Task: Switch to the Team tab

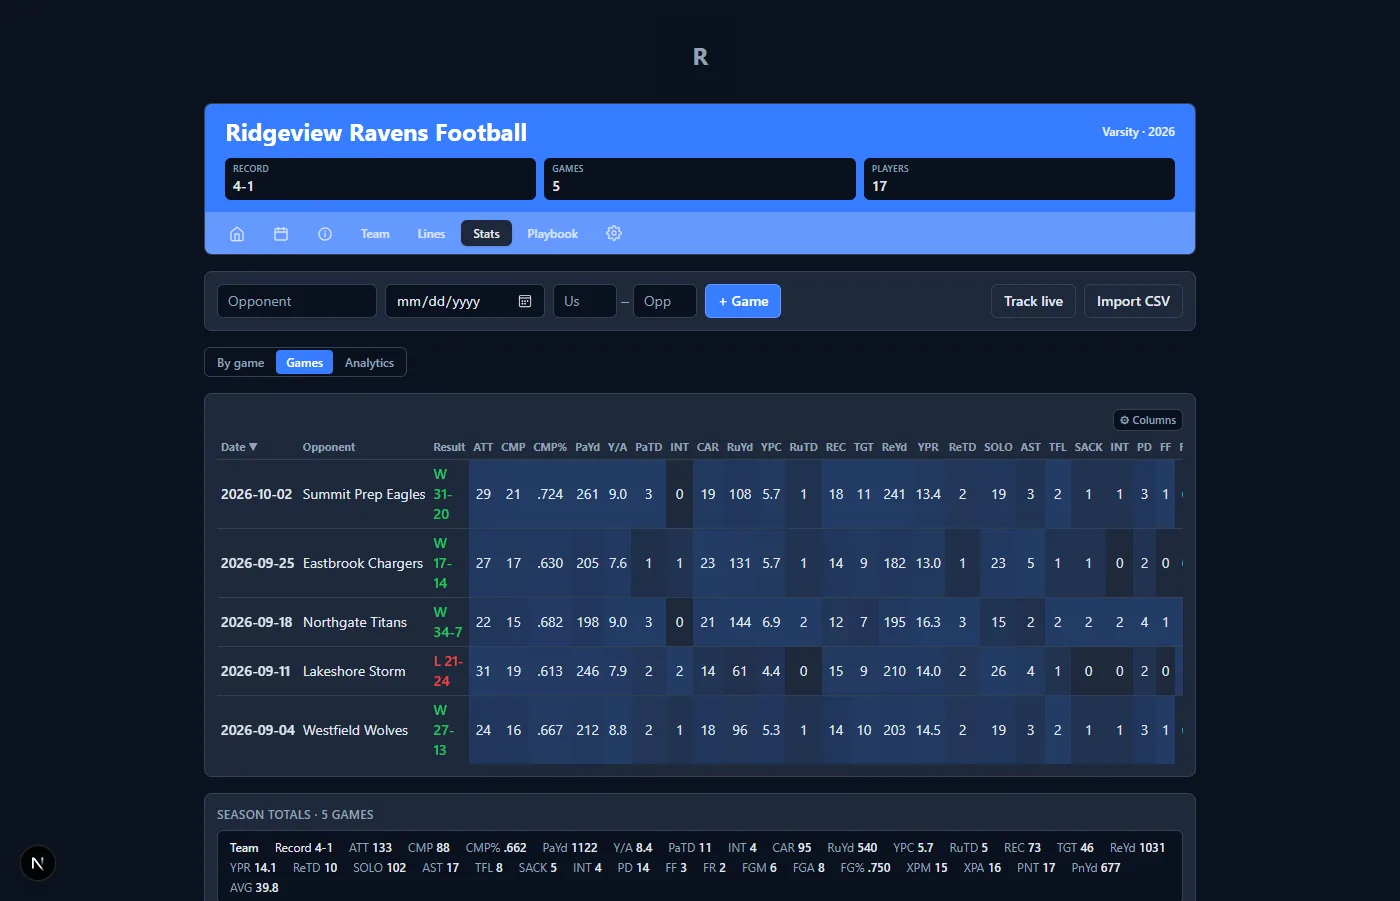Action: 375,233
